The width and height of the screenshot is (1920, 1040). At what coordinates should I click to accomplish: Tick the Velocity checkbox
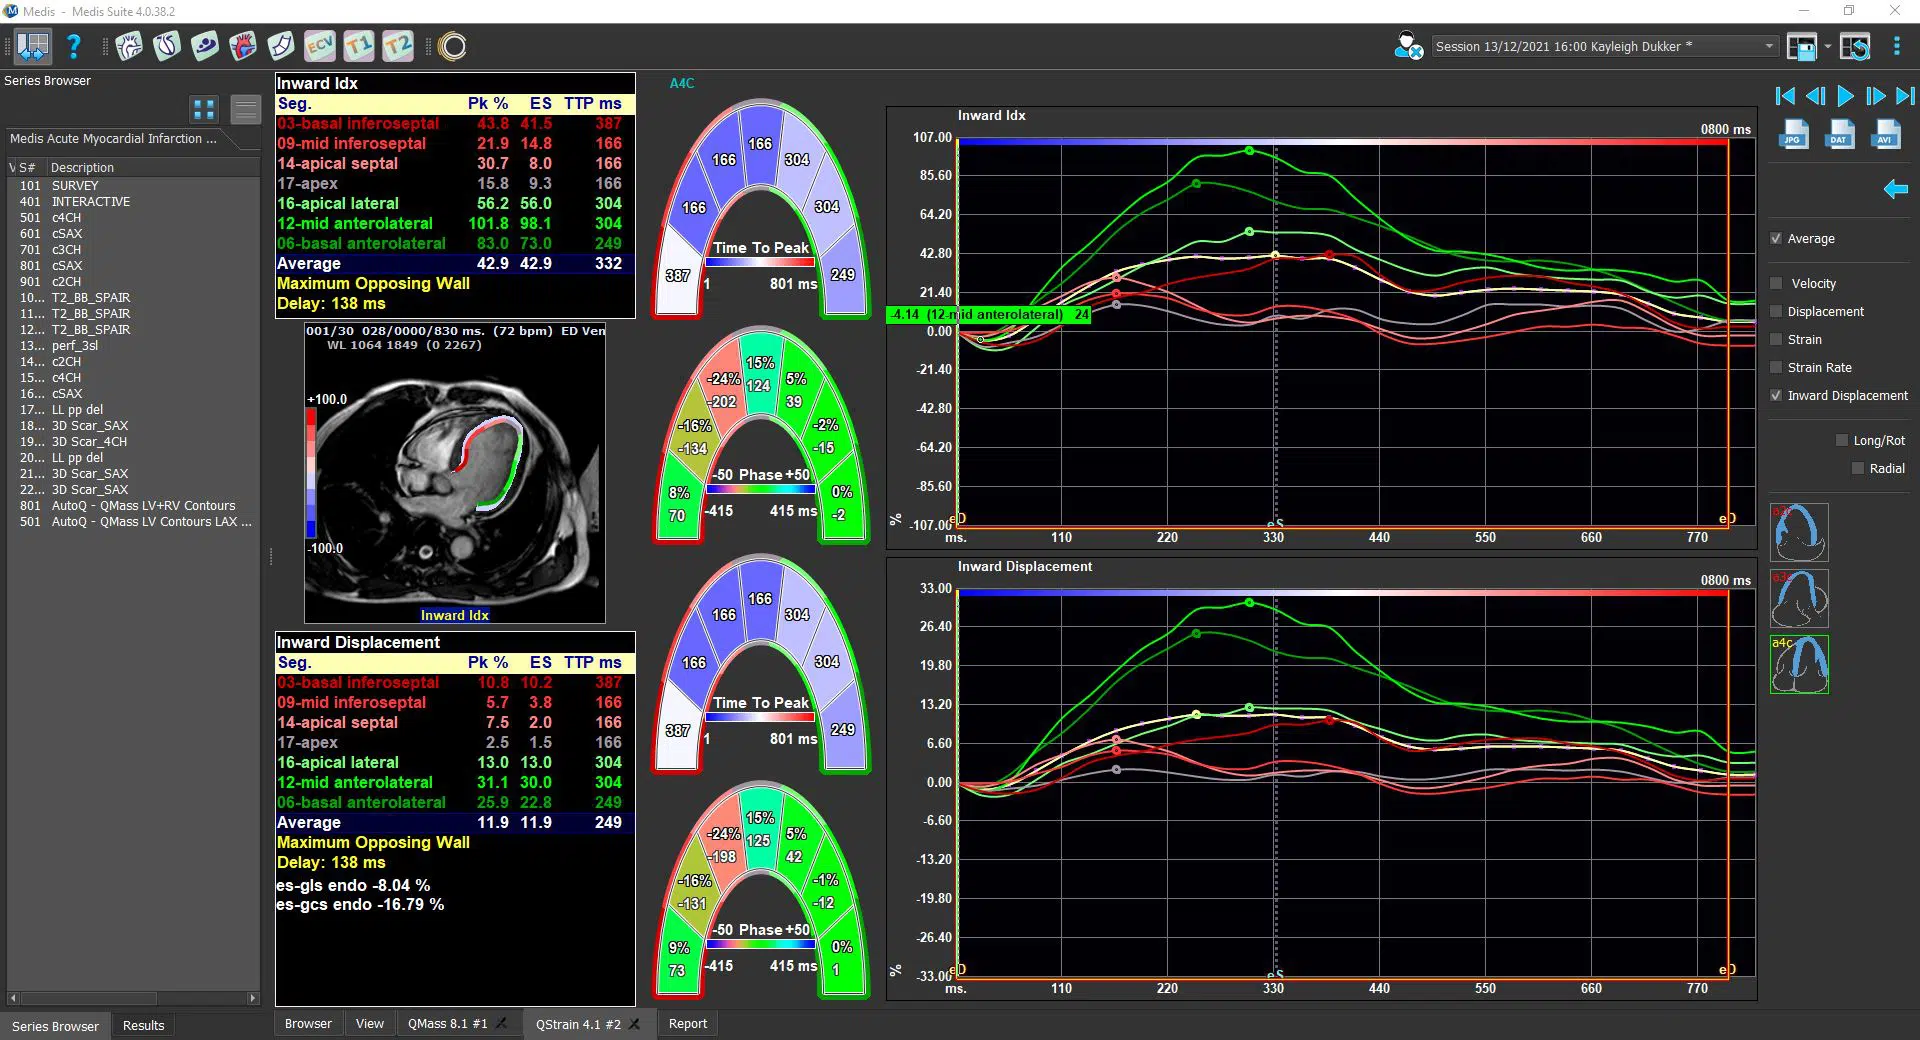[x=1776, y=284]
